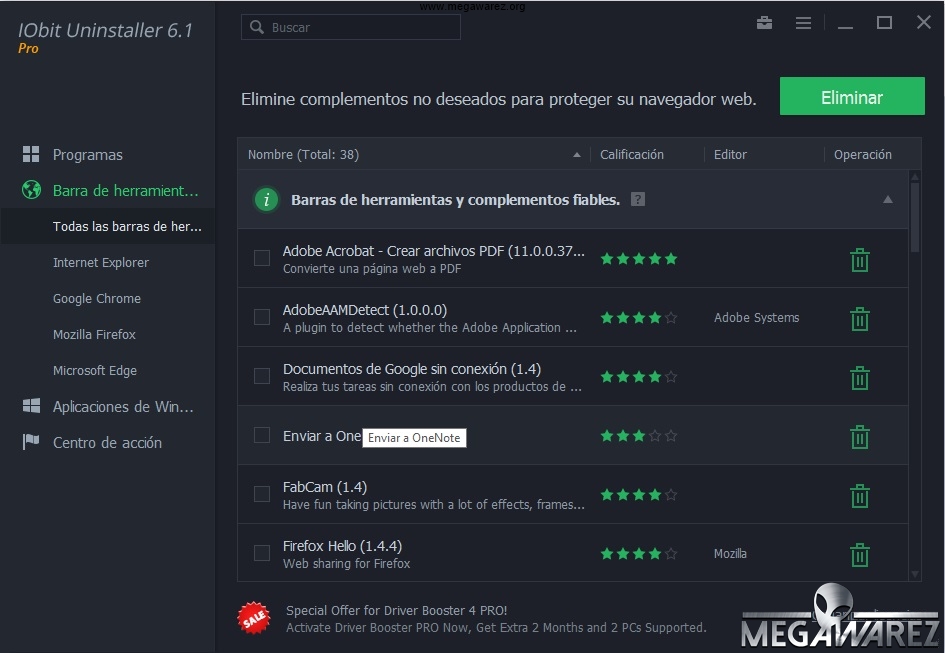945x653 pixels.
Task: Click Enviar a OneNote star rating
Action: (x=639, y=436)
